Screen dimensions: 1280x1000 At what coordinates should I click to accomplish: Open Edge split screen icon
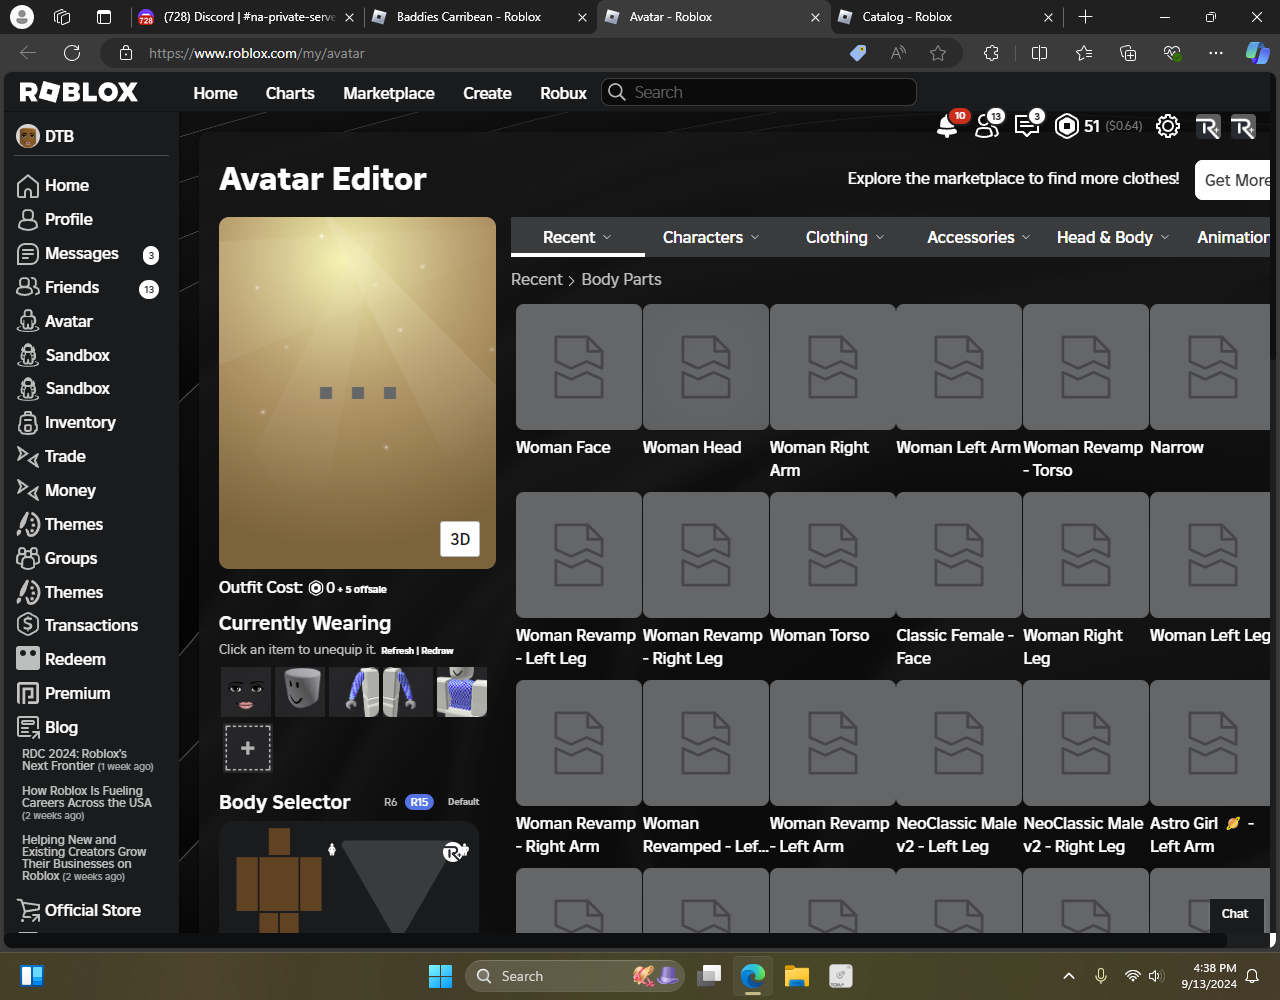(1039, 53)
